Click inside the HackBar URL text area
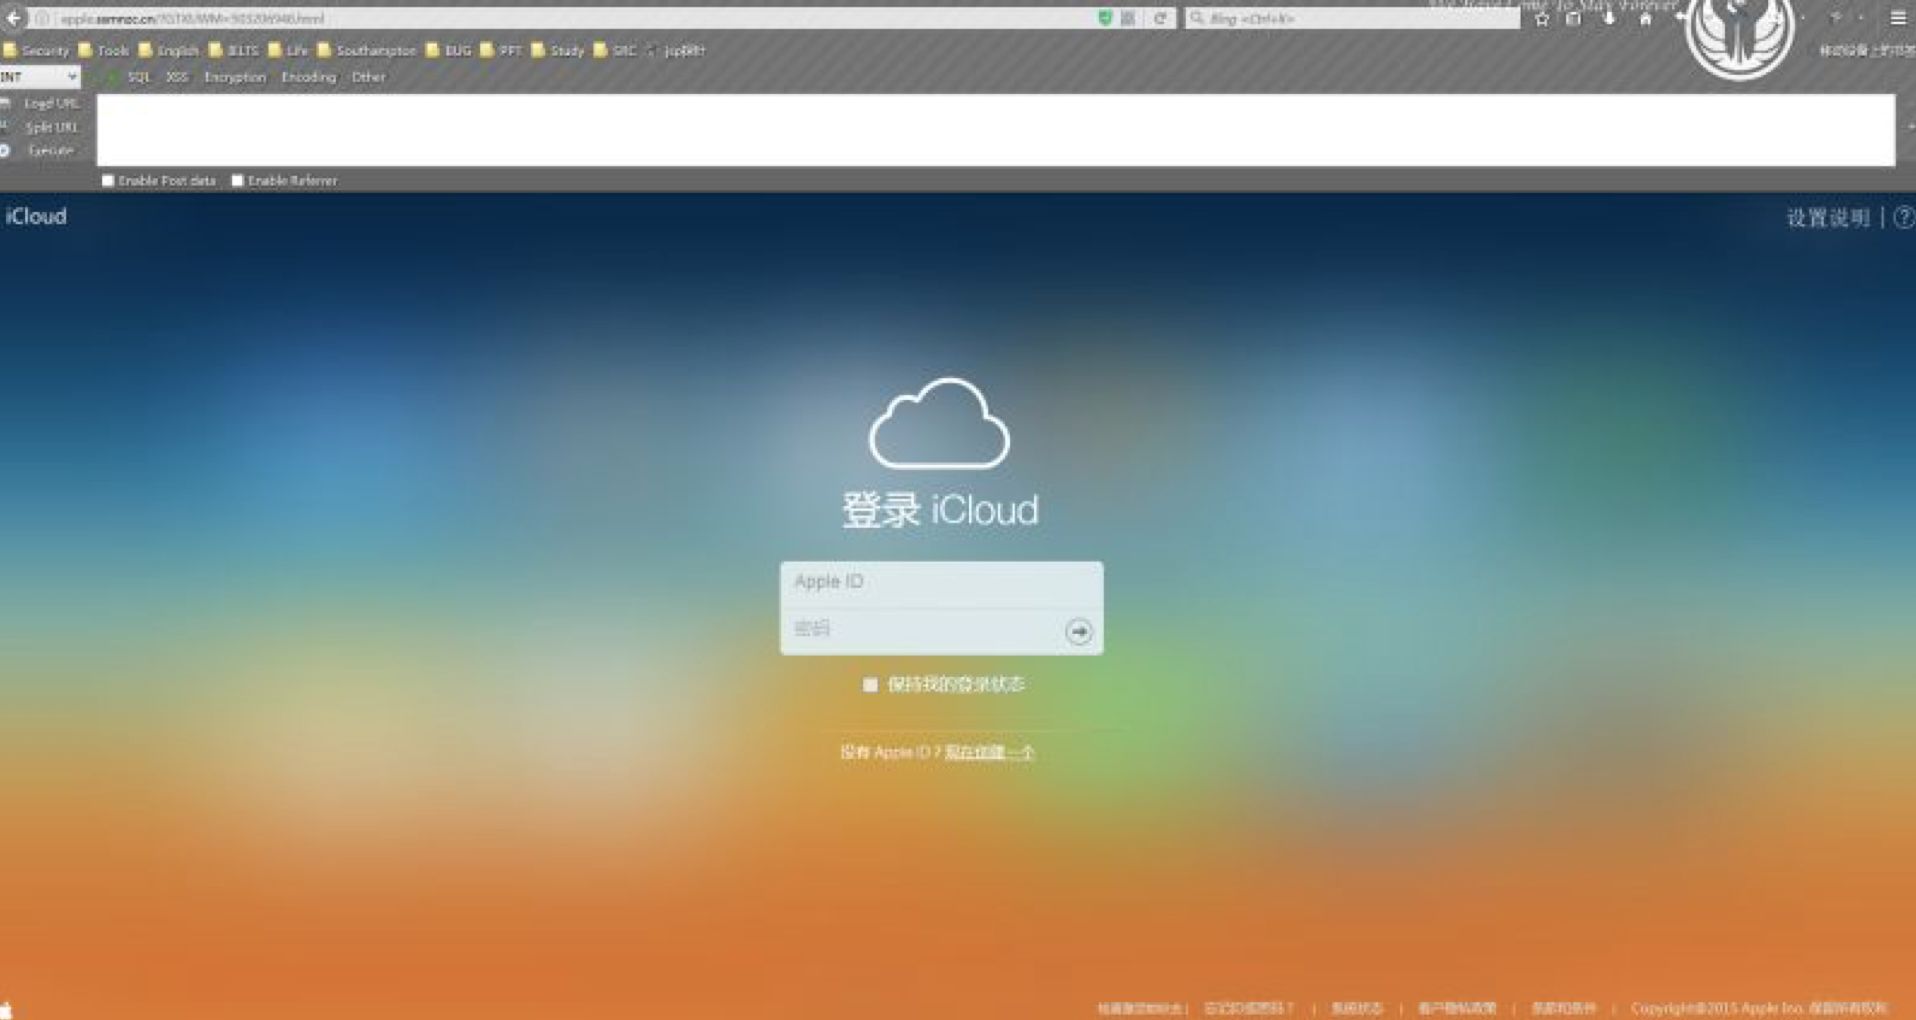 tap(995, 130)
